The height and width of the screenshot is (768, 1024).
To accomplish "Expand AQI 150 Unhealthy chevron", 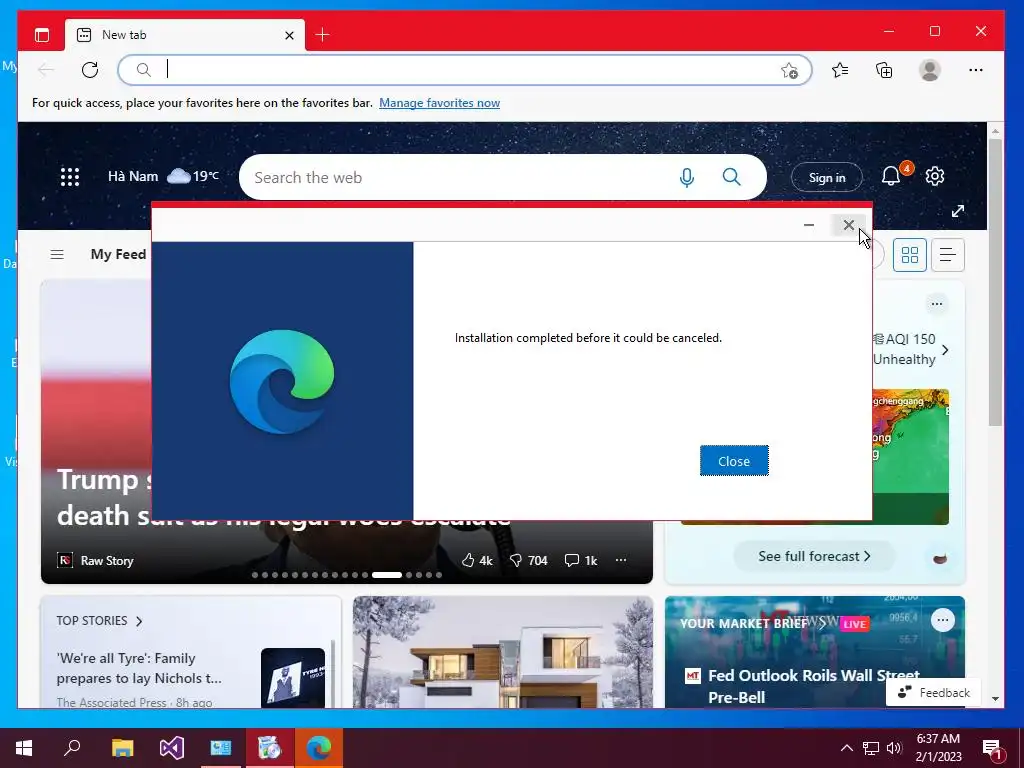I will coord(945,350).
